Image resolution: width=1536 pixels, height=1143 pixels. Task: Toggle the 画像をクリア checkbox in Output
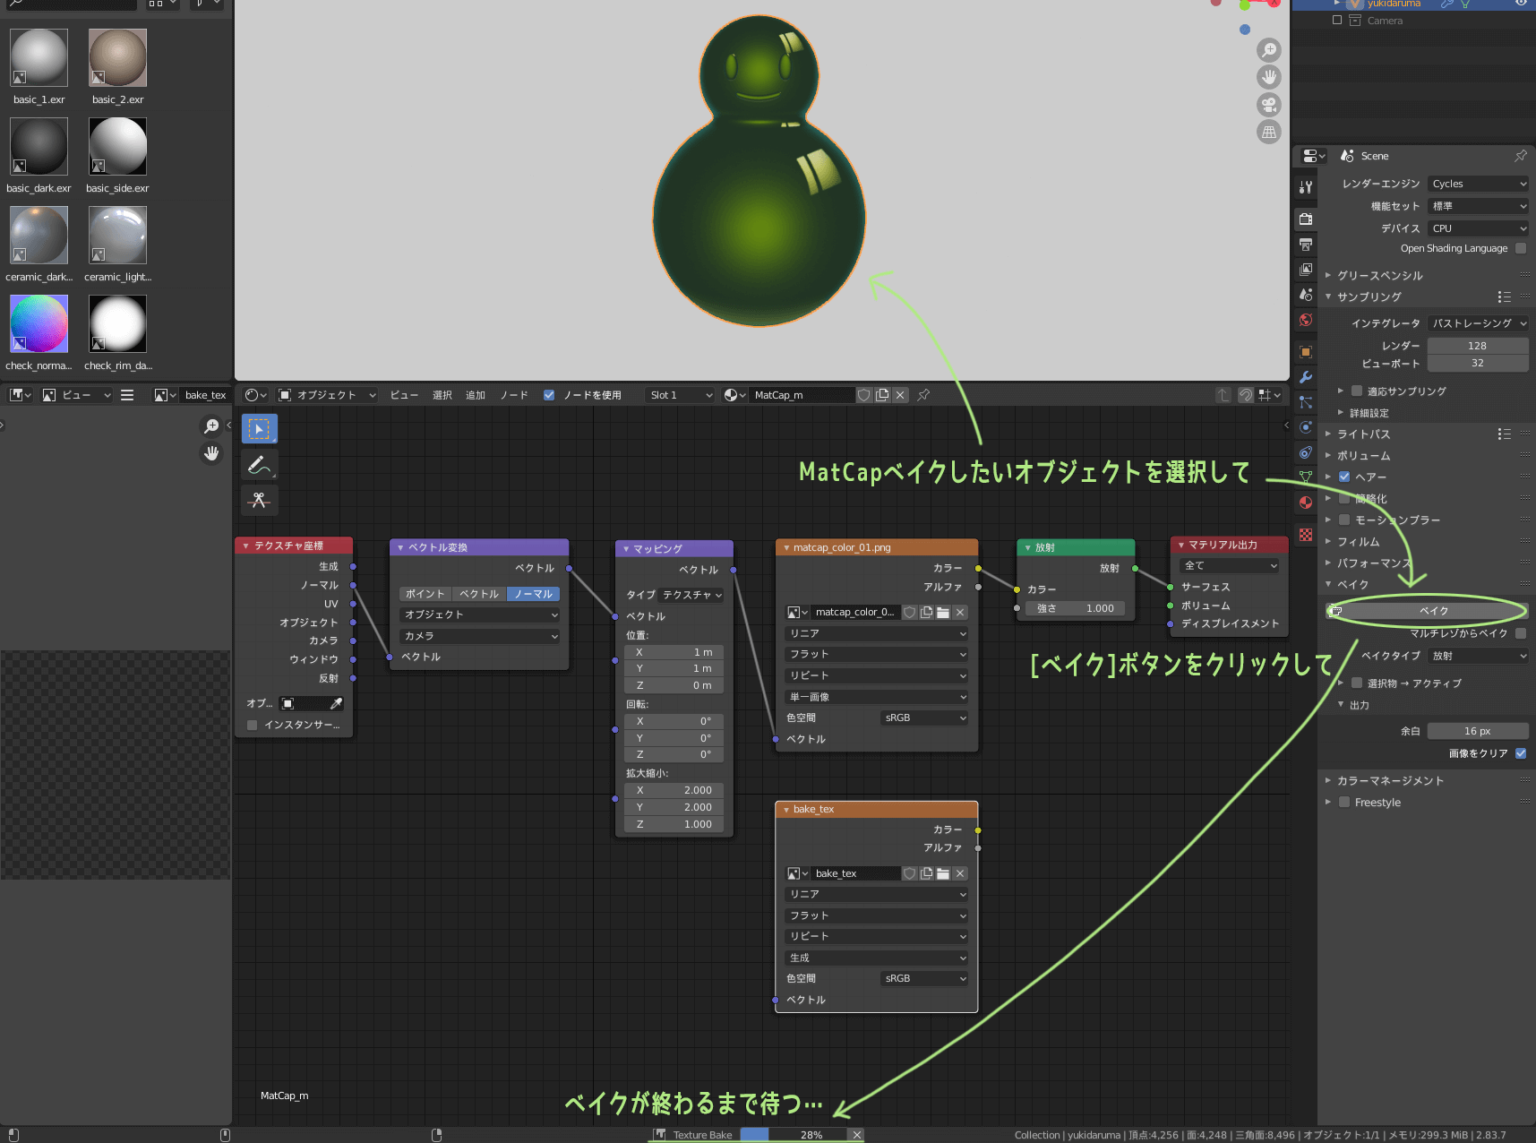[x=1521, y=753]
